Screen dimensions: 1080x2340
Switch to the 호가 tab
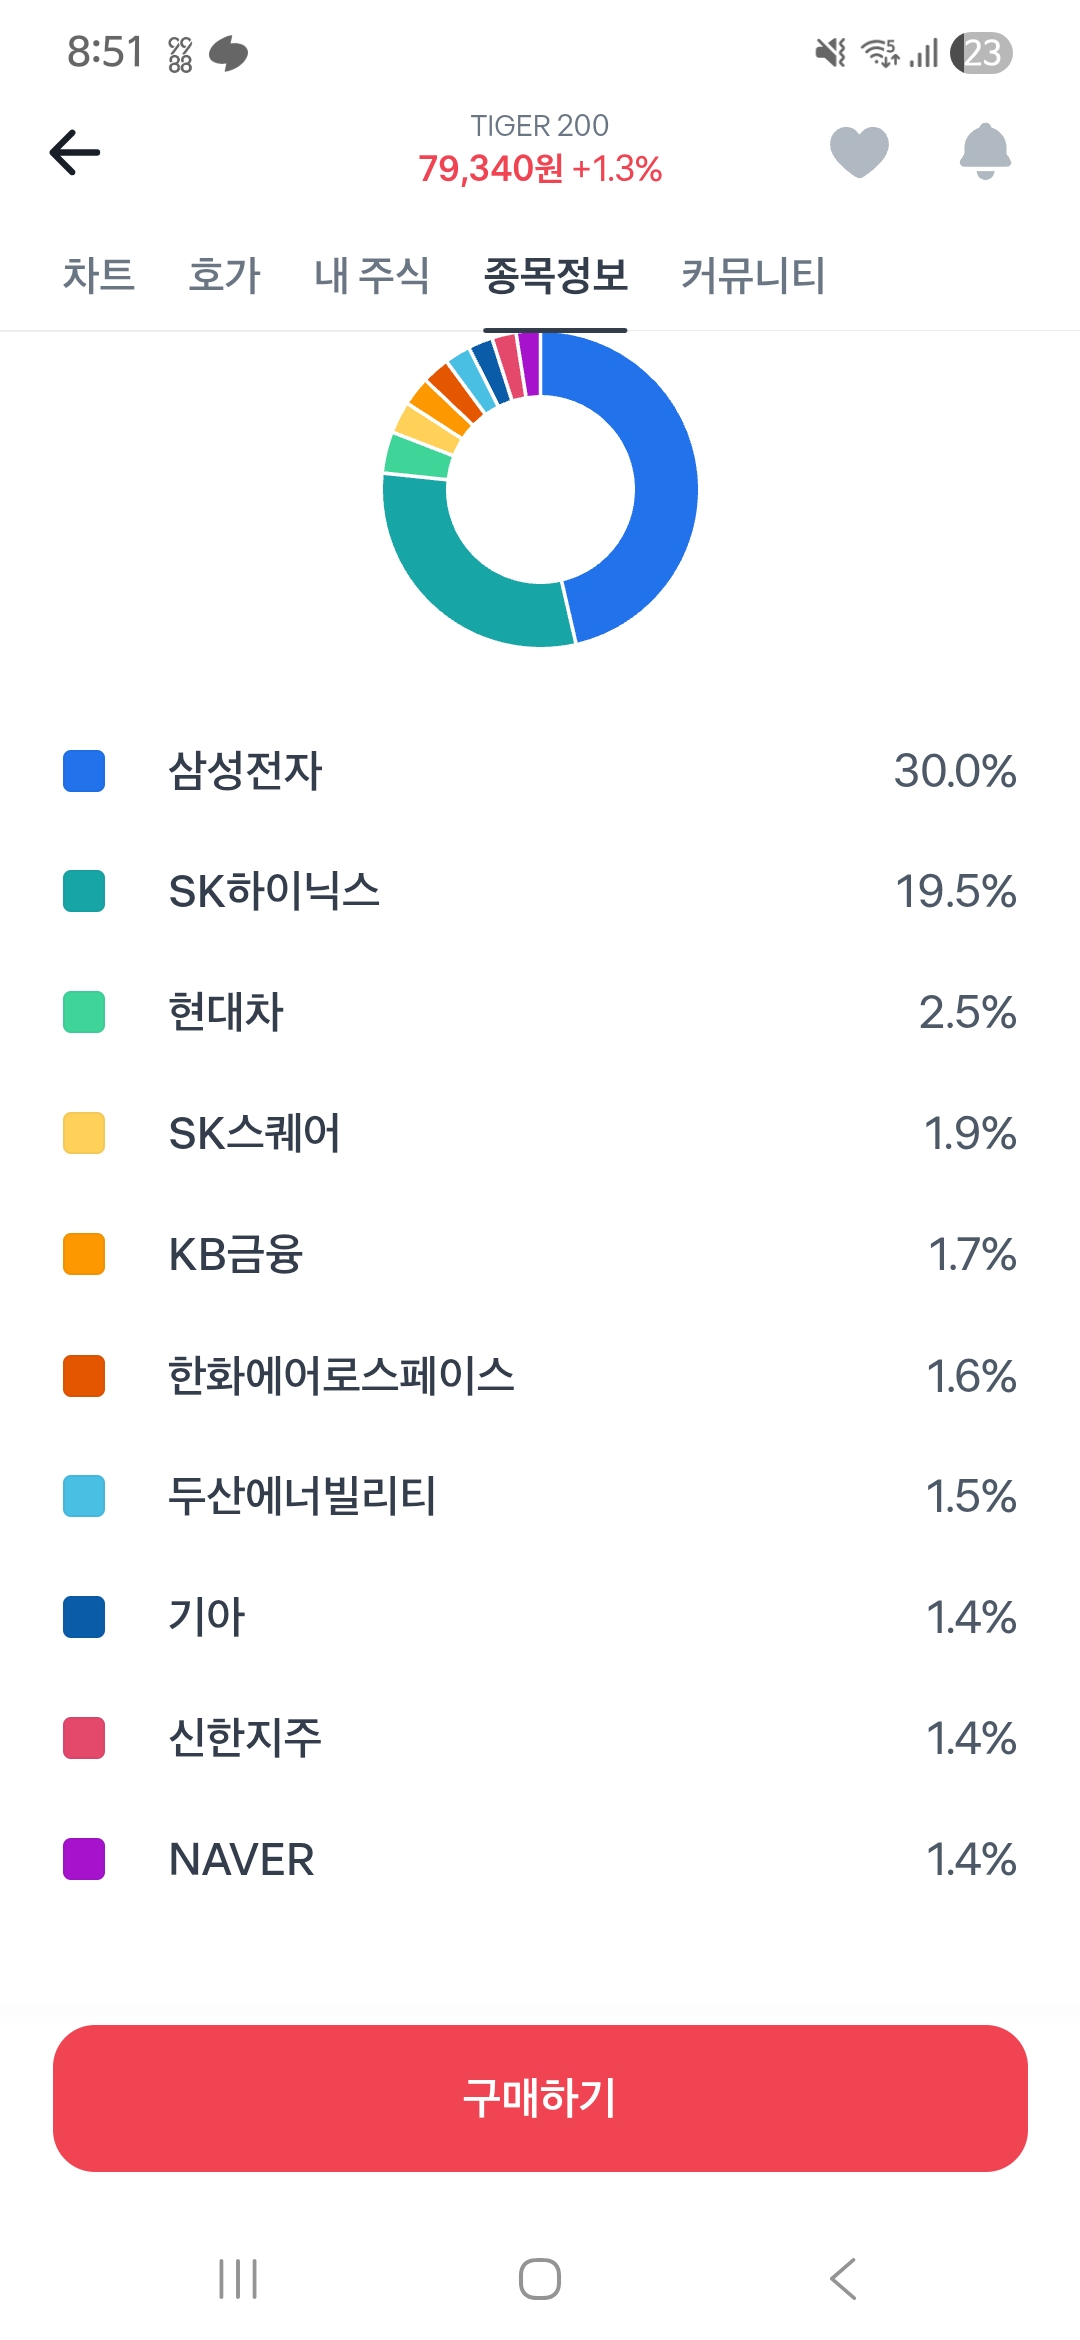225,275
